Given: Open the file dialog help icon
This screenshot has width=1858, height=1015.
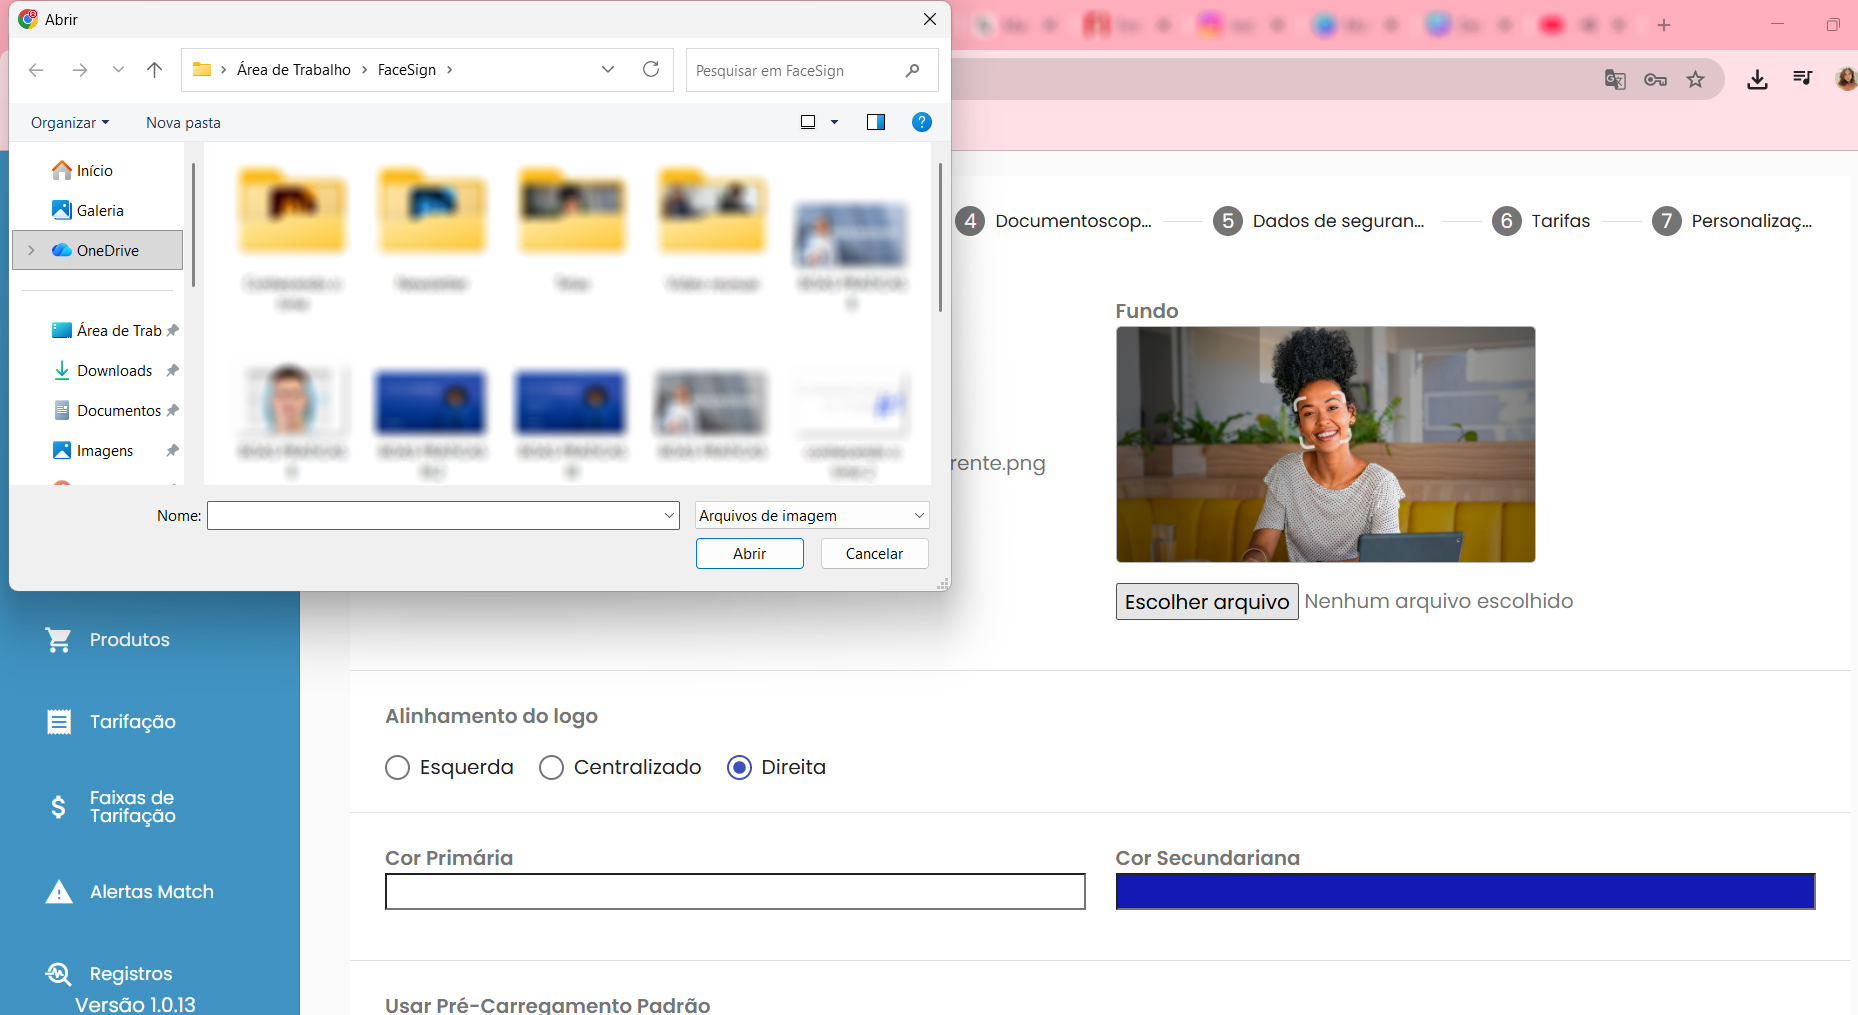Looking at the screenshot, I should [921, 122].
